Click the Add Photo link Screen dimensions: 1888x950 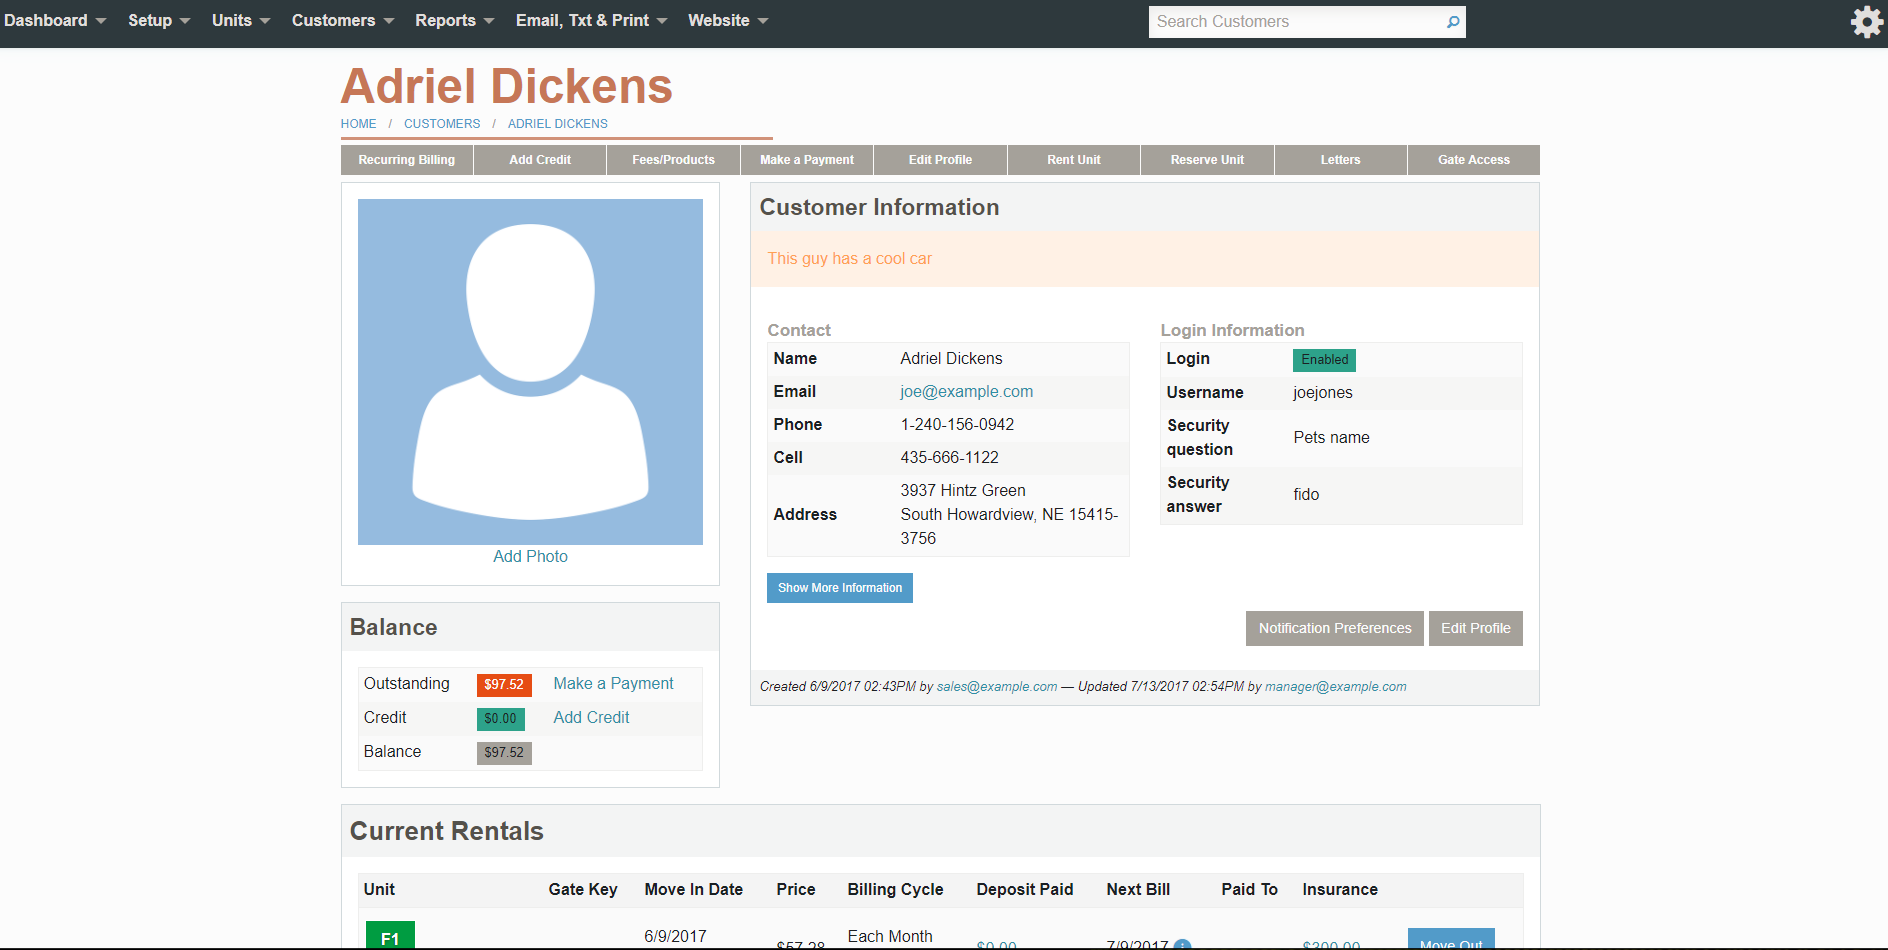[x=530, y=557]
